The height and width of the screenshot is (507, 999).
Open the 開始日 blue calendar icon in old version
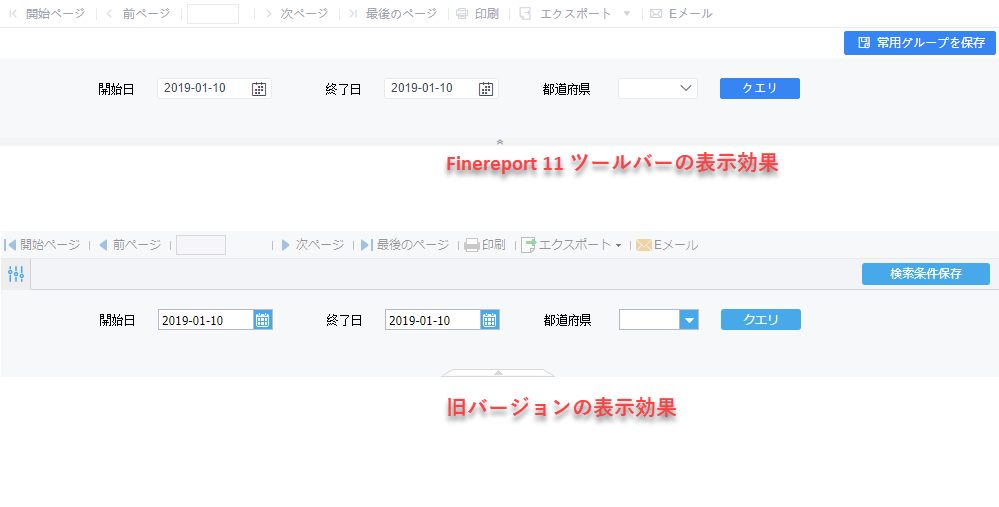coord(263,320)
